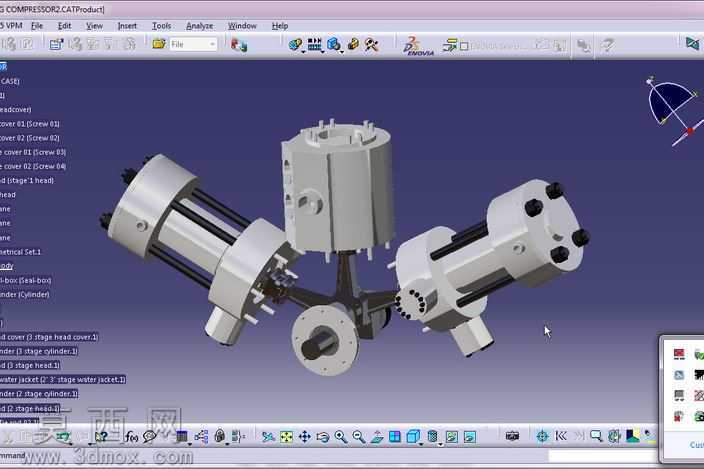
Task: Open the Help menu
Action: [280, 26]
